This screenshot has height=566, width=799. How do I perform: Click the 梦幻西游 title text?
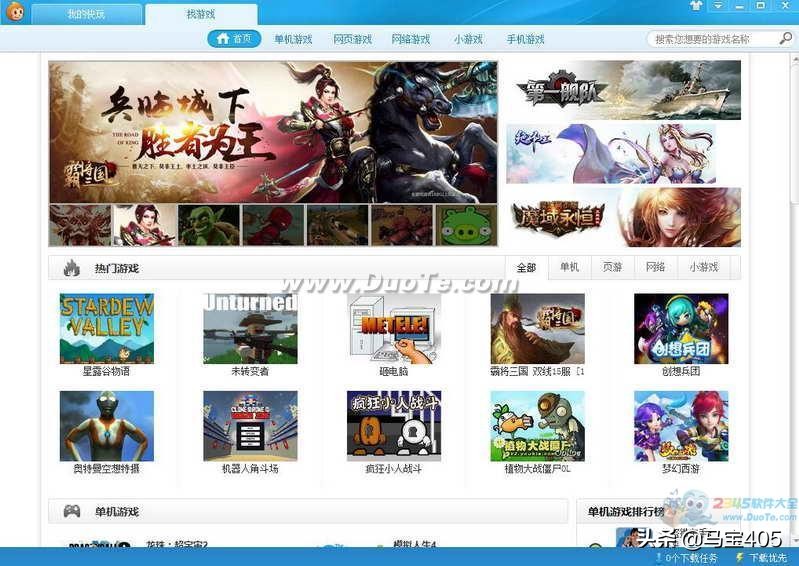[681, 469]
